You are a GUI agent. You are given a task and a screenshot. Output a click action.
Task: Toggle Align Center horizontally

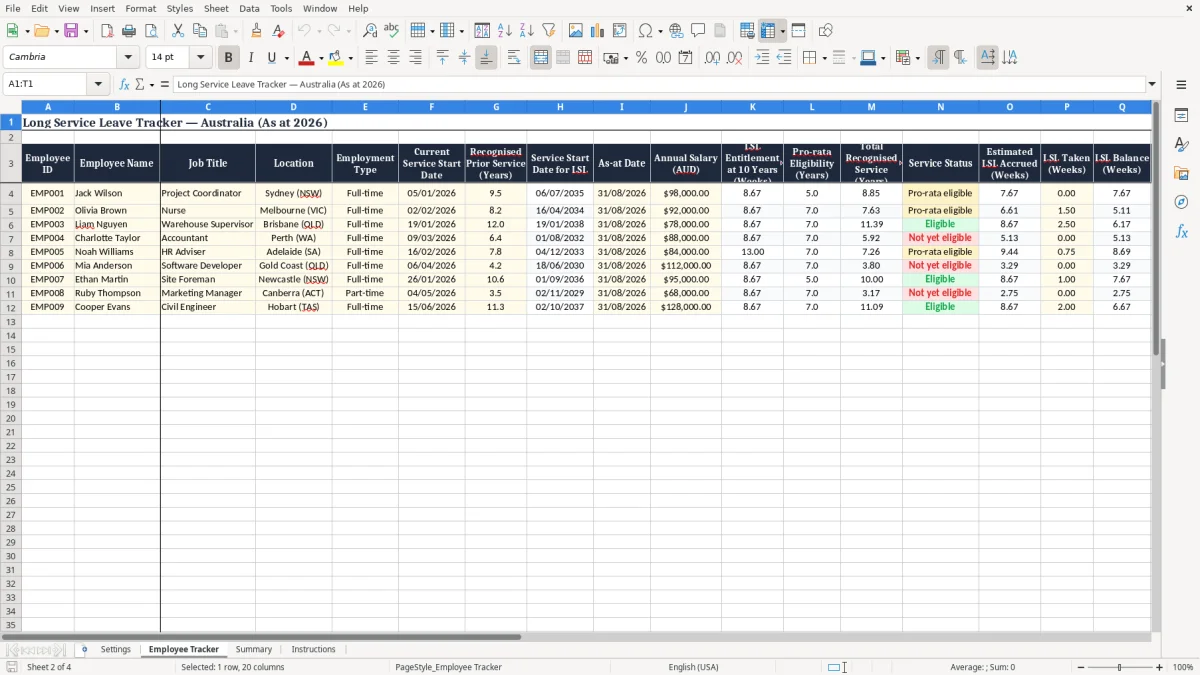point(393,58)
